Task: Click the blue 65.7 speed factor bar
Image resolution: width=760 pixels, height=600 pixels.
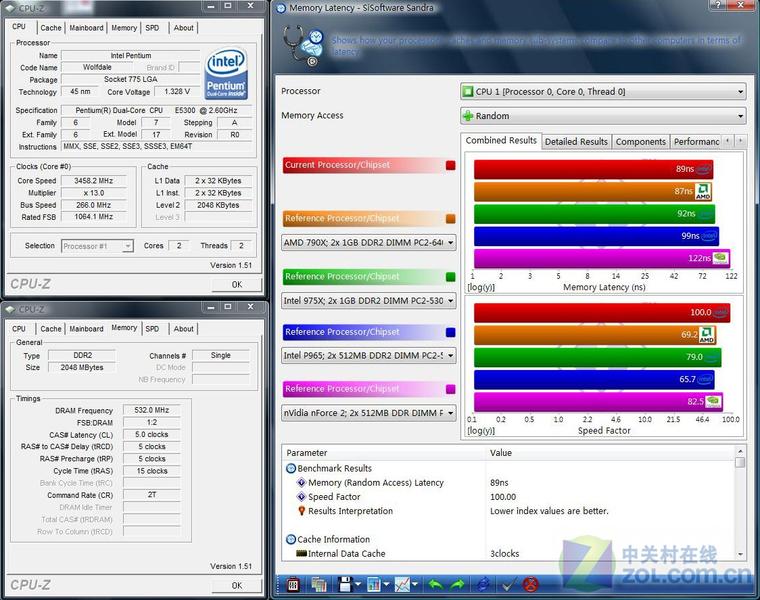Action: tap(594, 379)
